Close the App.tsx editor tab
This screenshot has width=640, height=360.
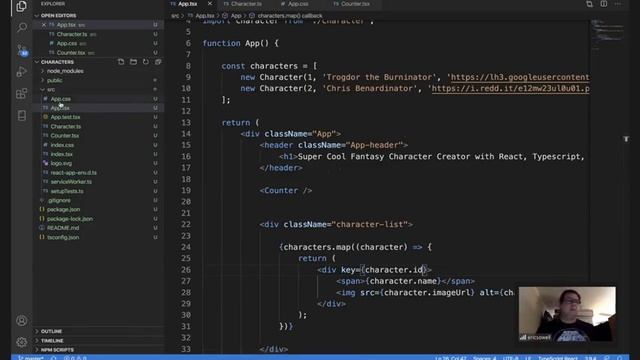point(210,4)
